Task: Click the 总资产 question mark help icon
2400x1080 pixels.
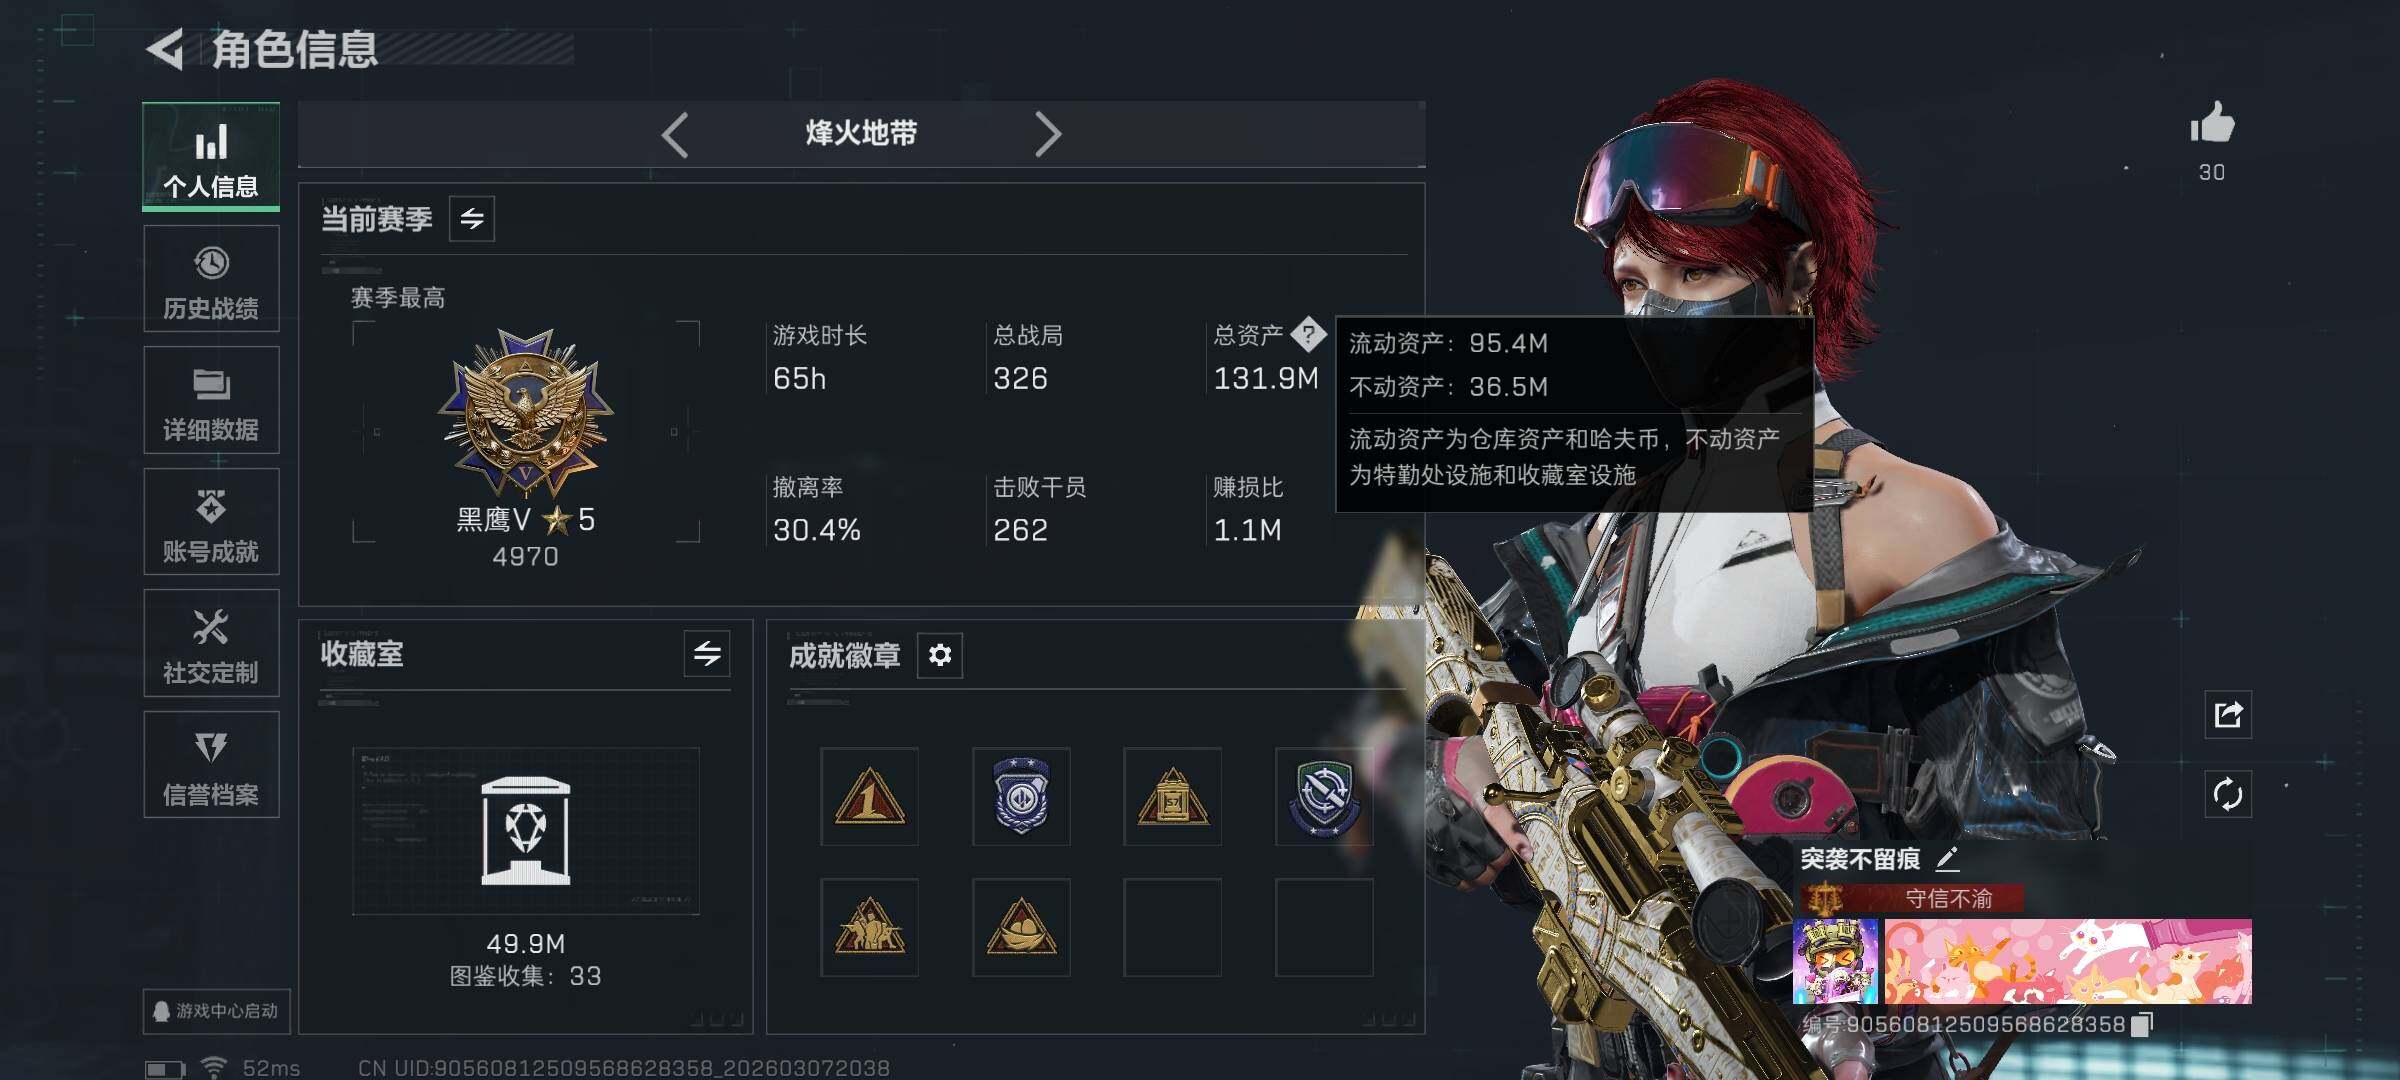Action: point(1308,335)
